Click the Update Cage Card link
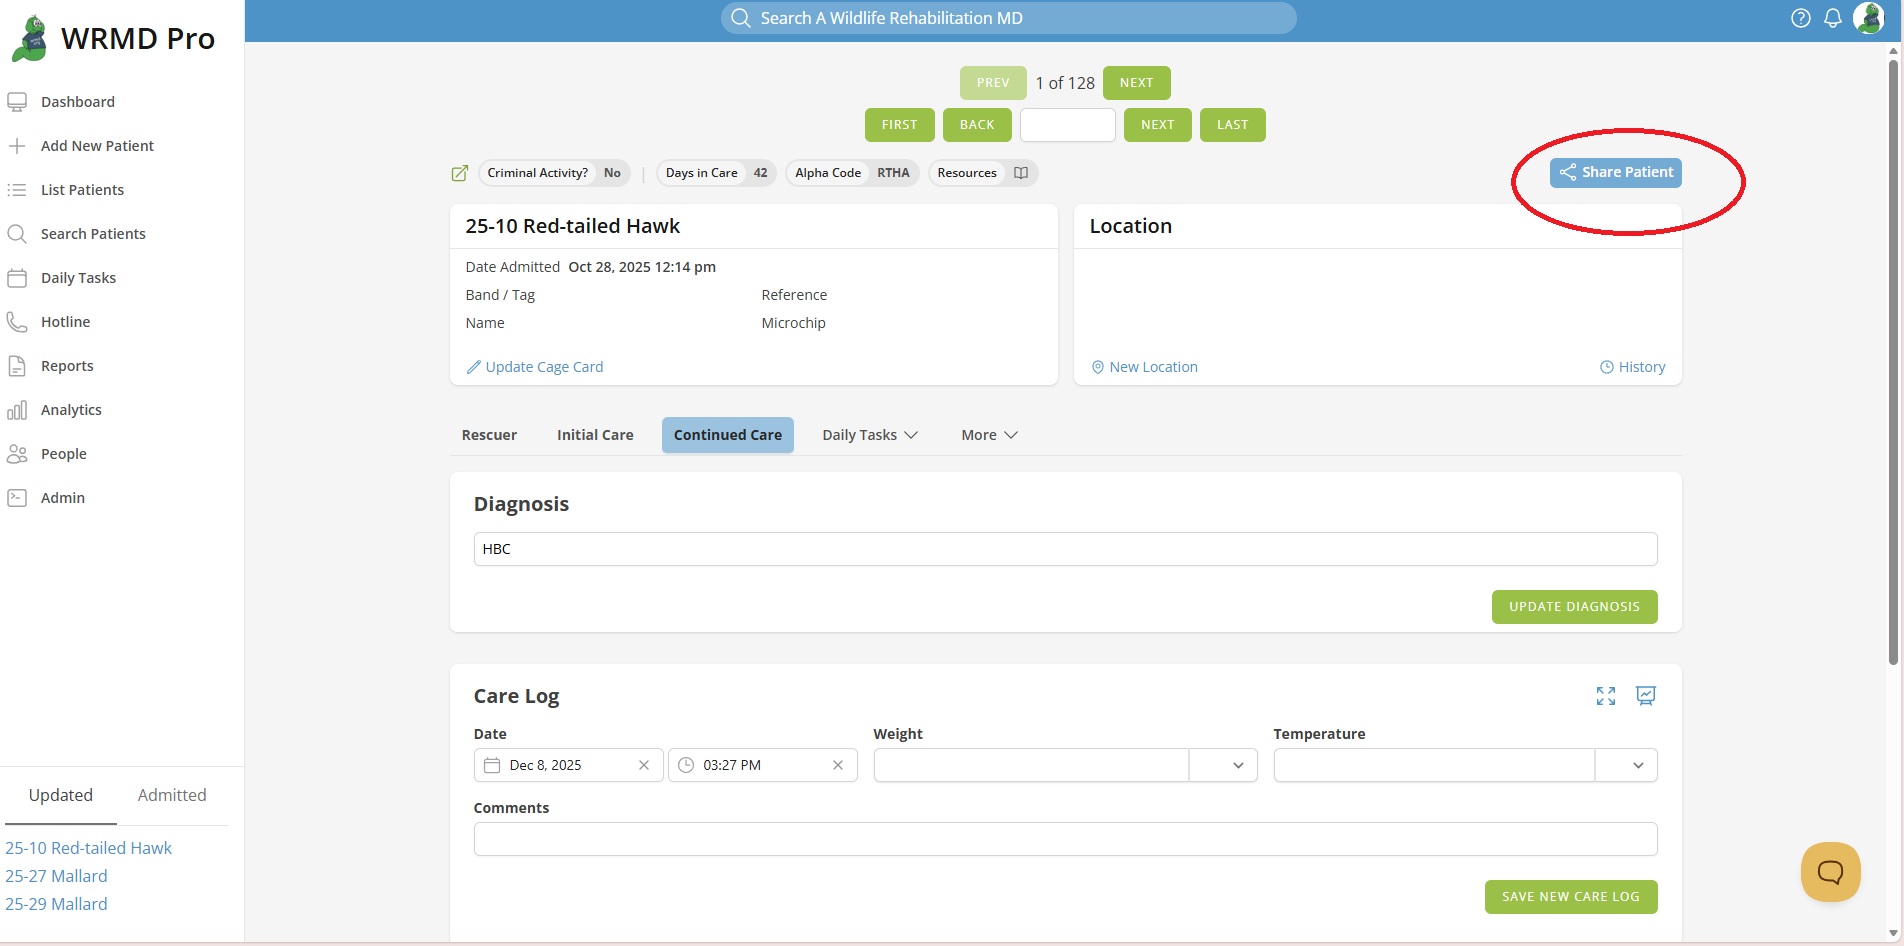Image resolution: width=1904 pixels, height=946 pixels. point(535,367)
